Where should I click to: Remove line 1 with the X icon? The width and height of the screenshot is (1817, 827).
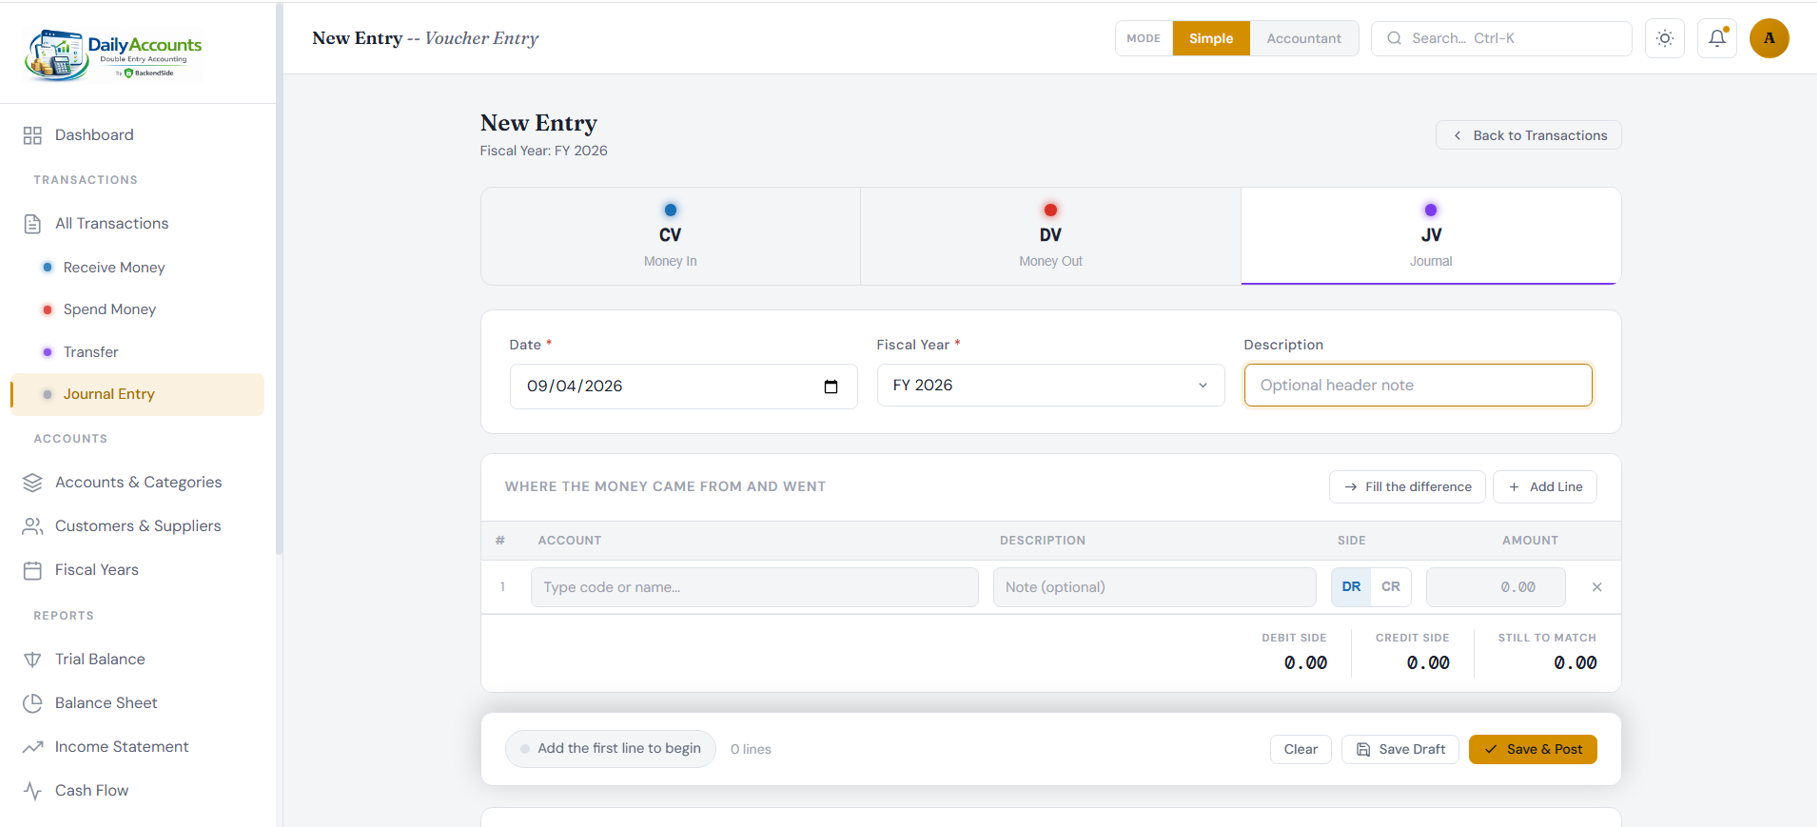point(1597,587)
